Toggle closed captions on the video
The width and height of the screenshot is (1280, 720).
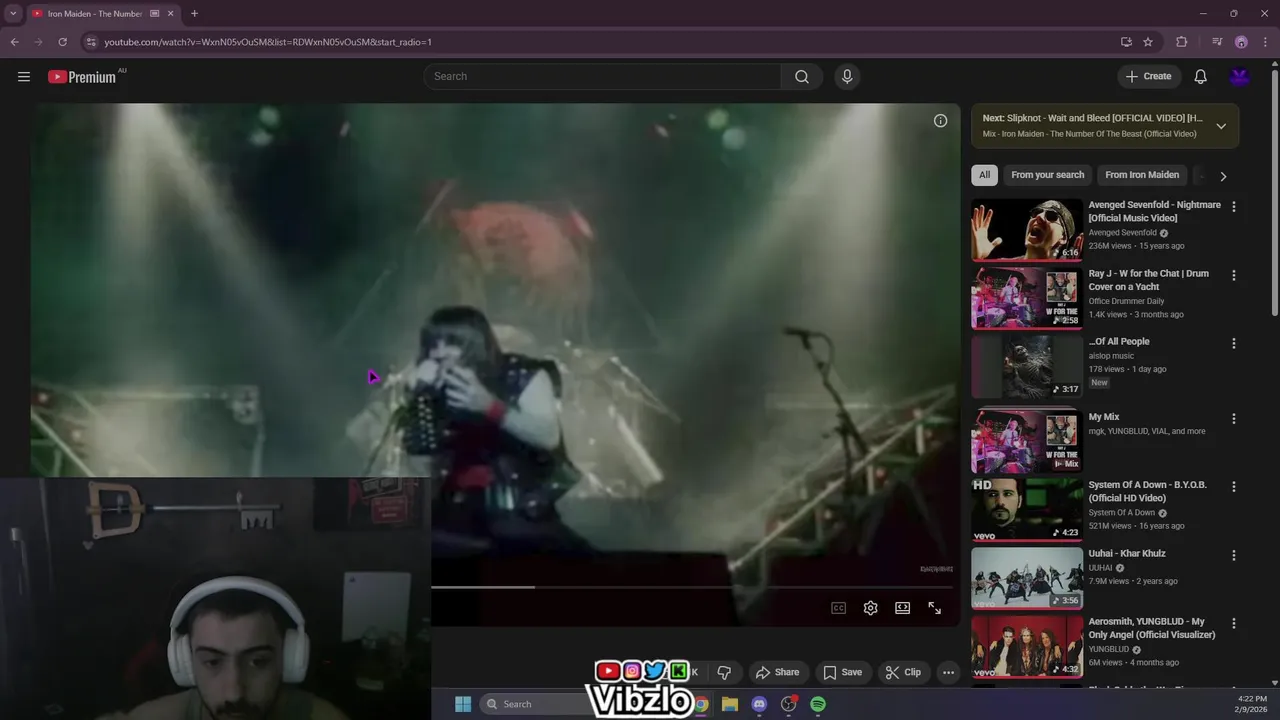point(838,608)
